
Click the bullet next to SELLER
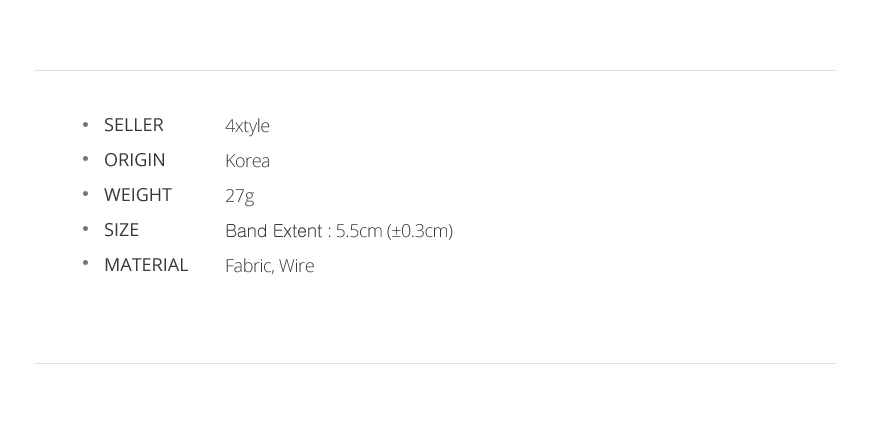[x=85, y=125]
